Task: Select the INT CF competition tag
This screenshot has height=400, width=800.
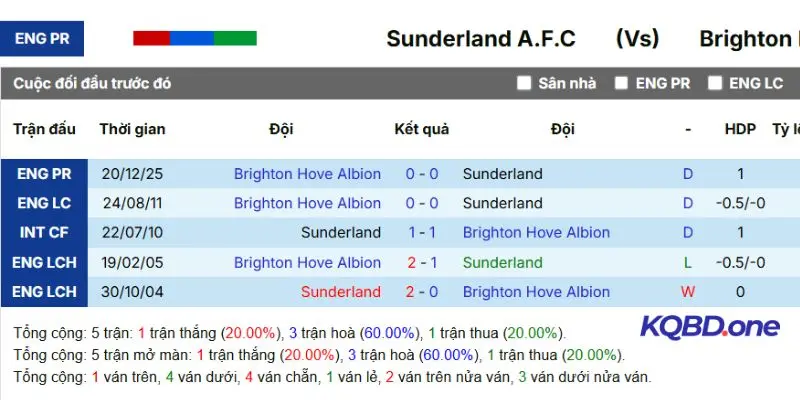Action: [x=44, y=233]
